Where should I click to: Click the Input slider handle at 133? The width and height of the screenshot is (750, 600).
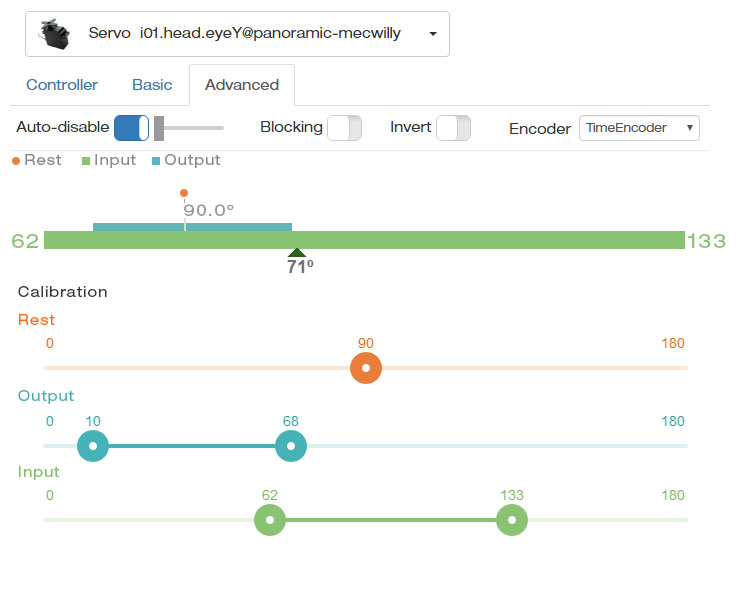pos(512,520)
